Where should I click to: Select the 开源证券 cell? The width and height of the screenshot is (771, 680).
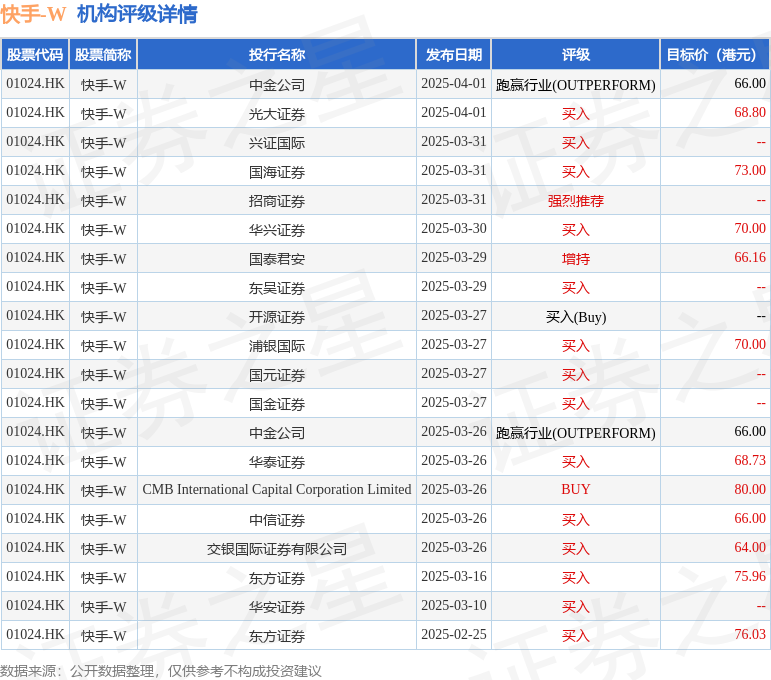(x=277, y=317)
